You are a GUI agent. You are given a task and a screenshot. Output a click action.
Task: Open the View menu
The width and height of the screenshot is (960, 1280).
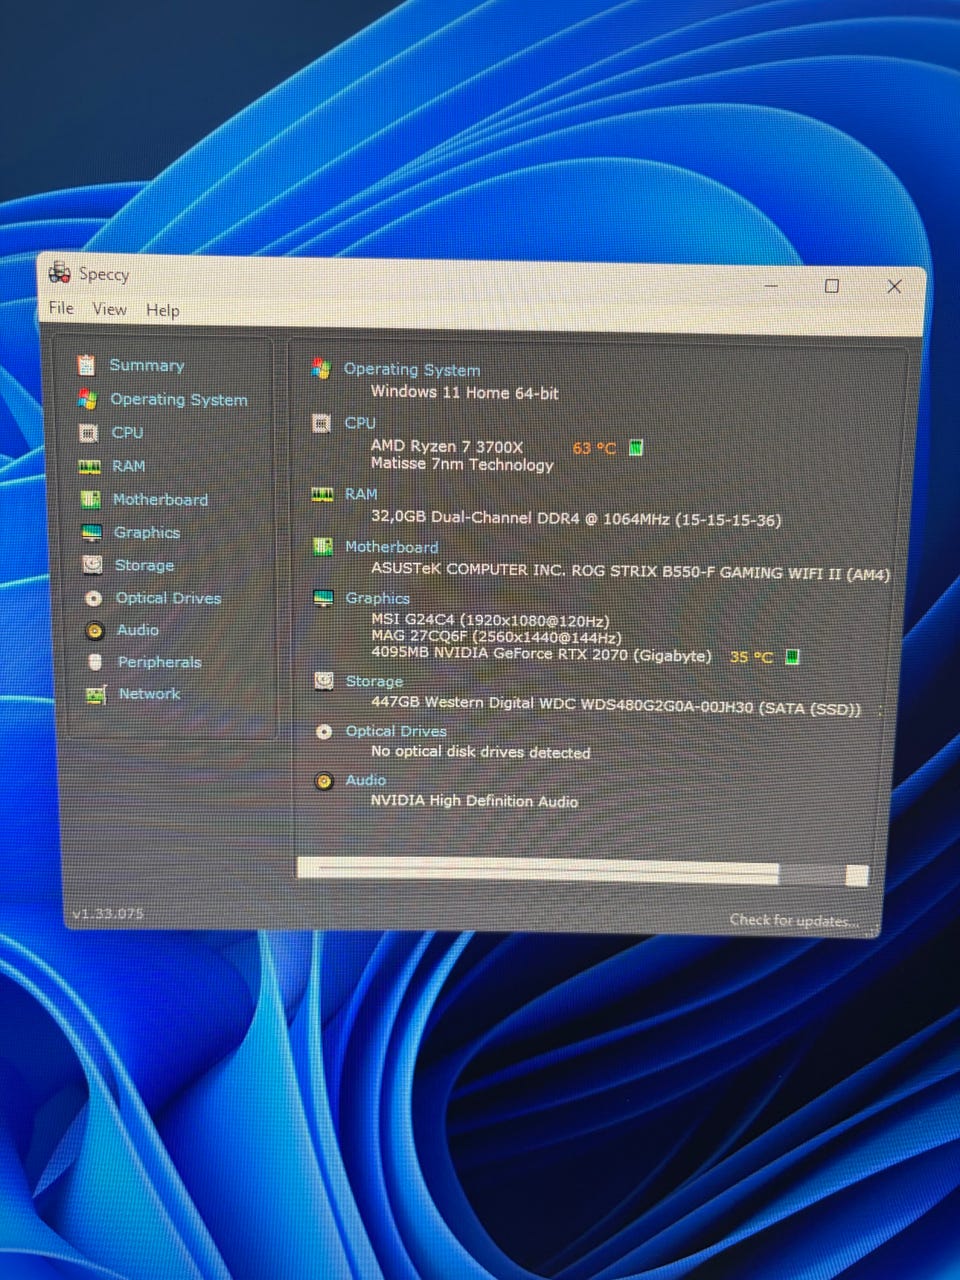click(110, 309)
